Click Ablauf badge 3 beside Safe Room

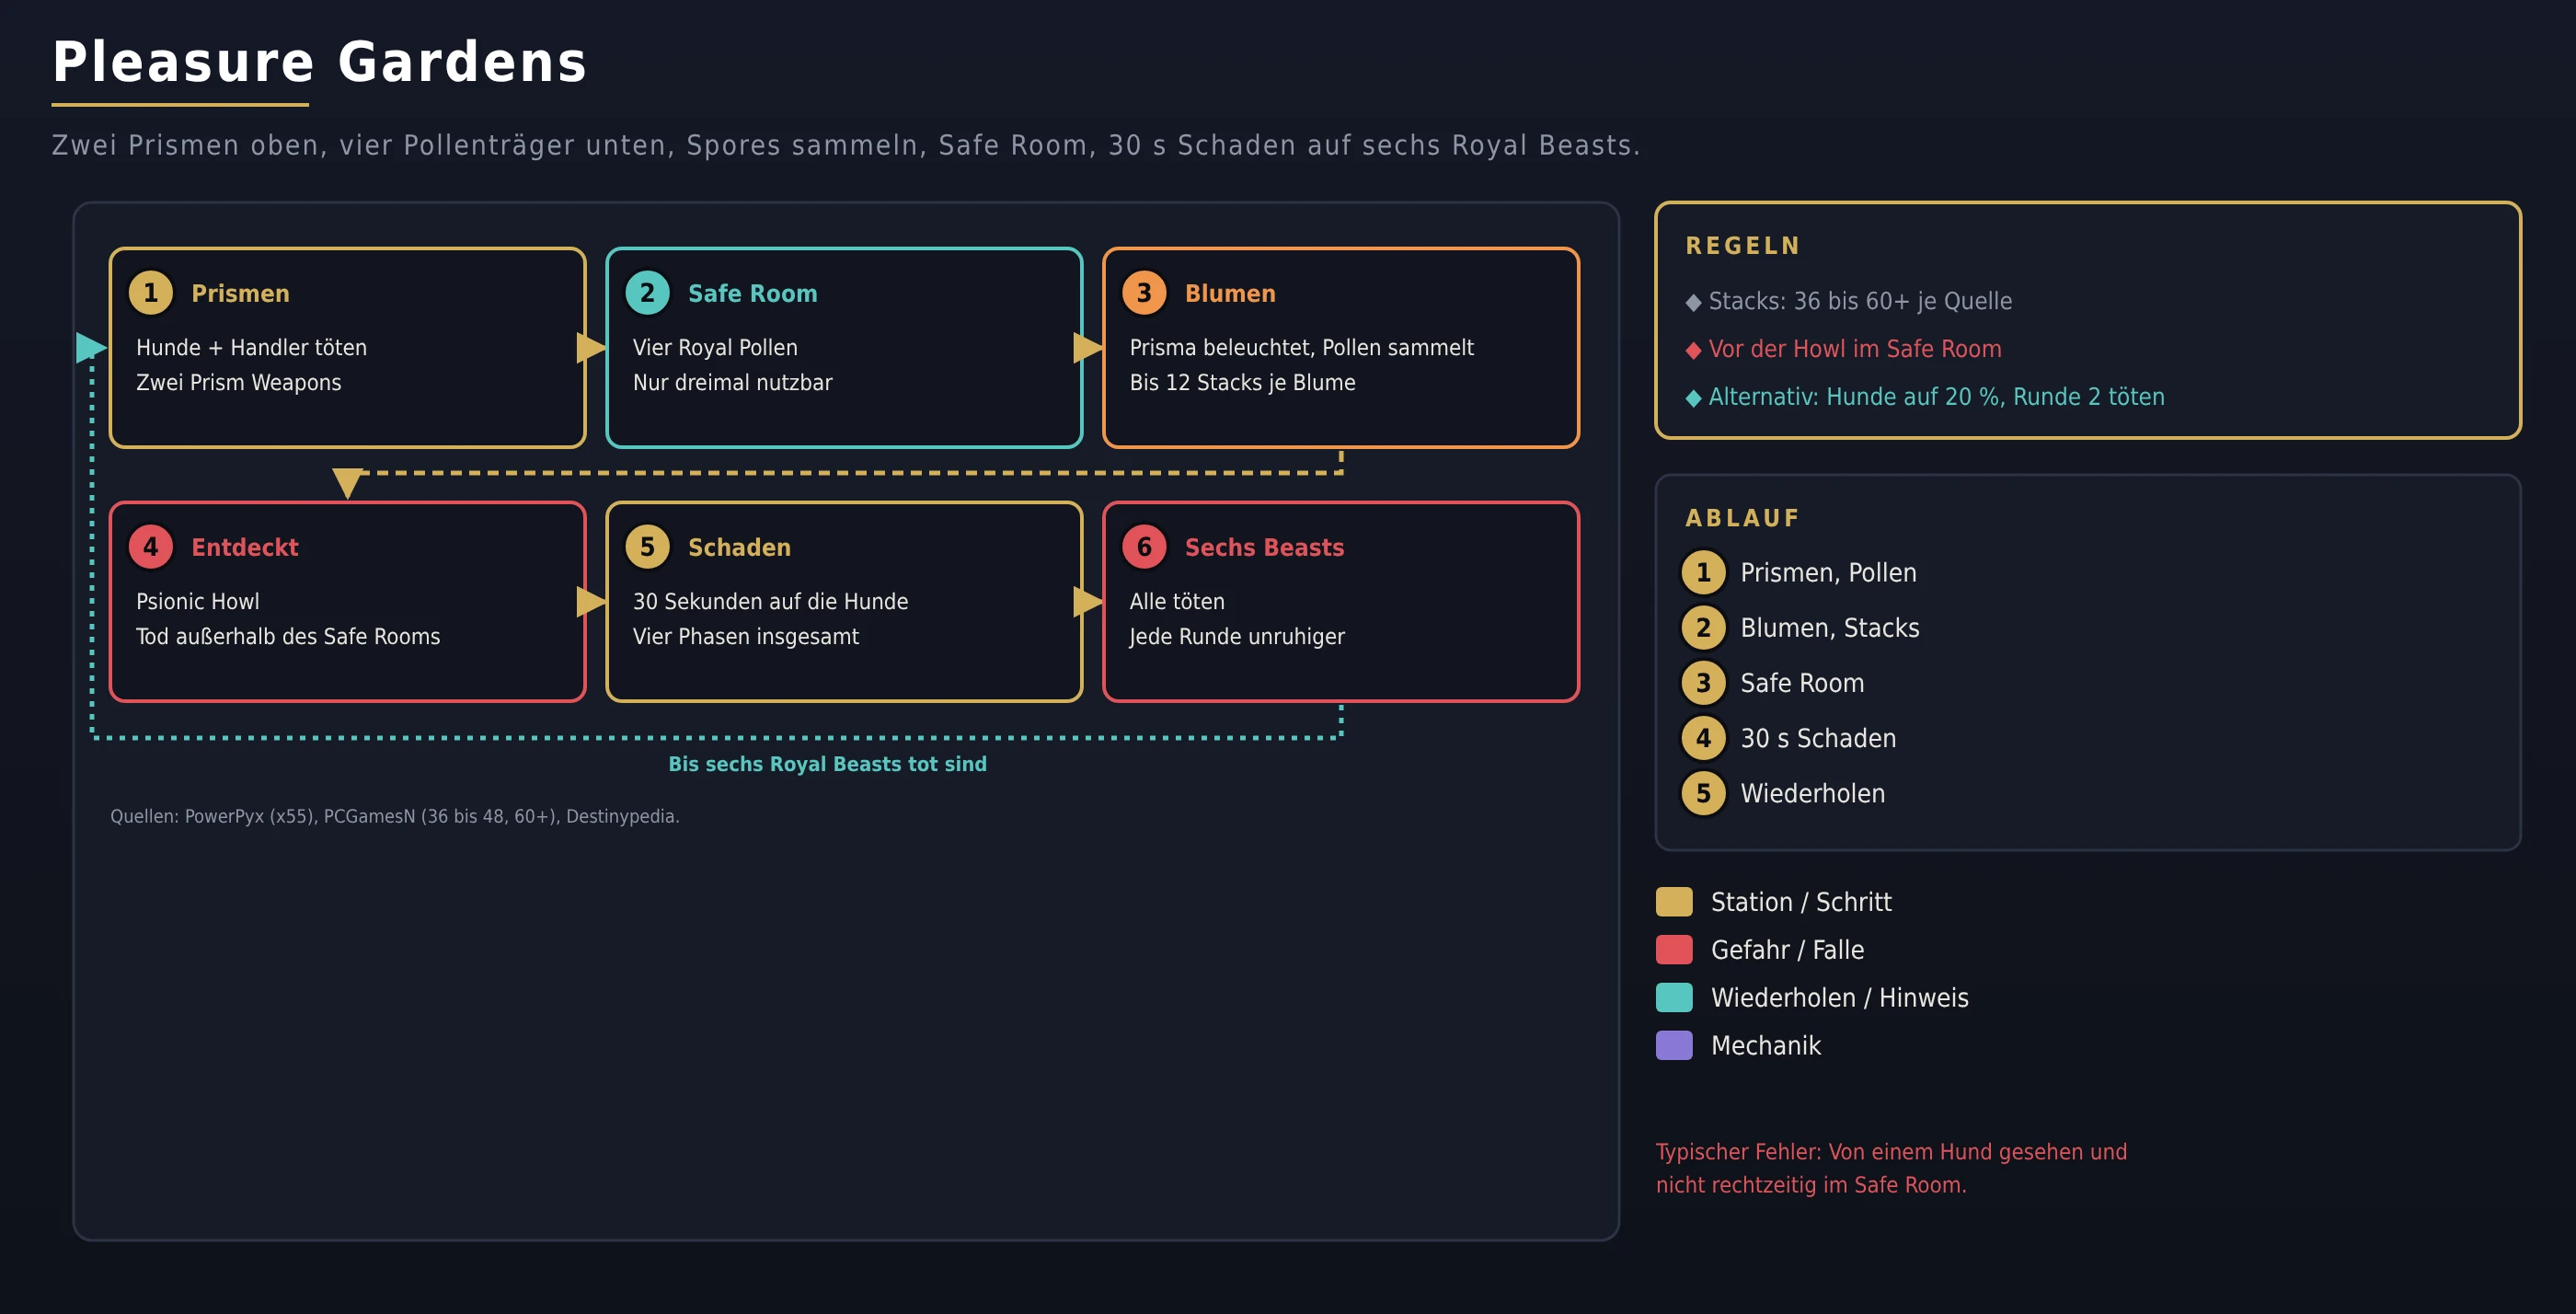click(1704, 683)
